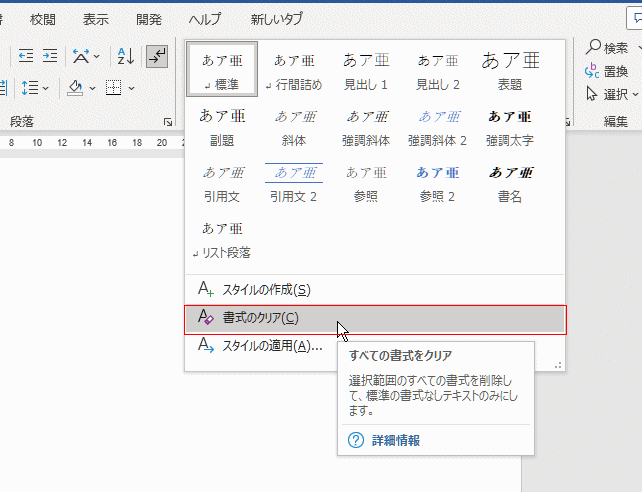Click the 検索 search button
642x492 pixels.
(x=607, y=48)
